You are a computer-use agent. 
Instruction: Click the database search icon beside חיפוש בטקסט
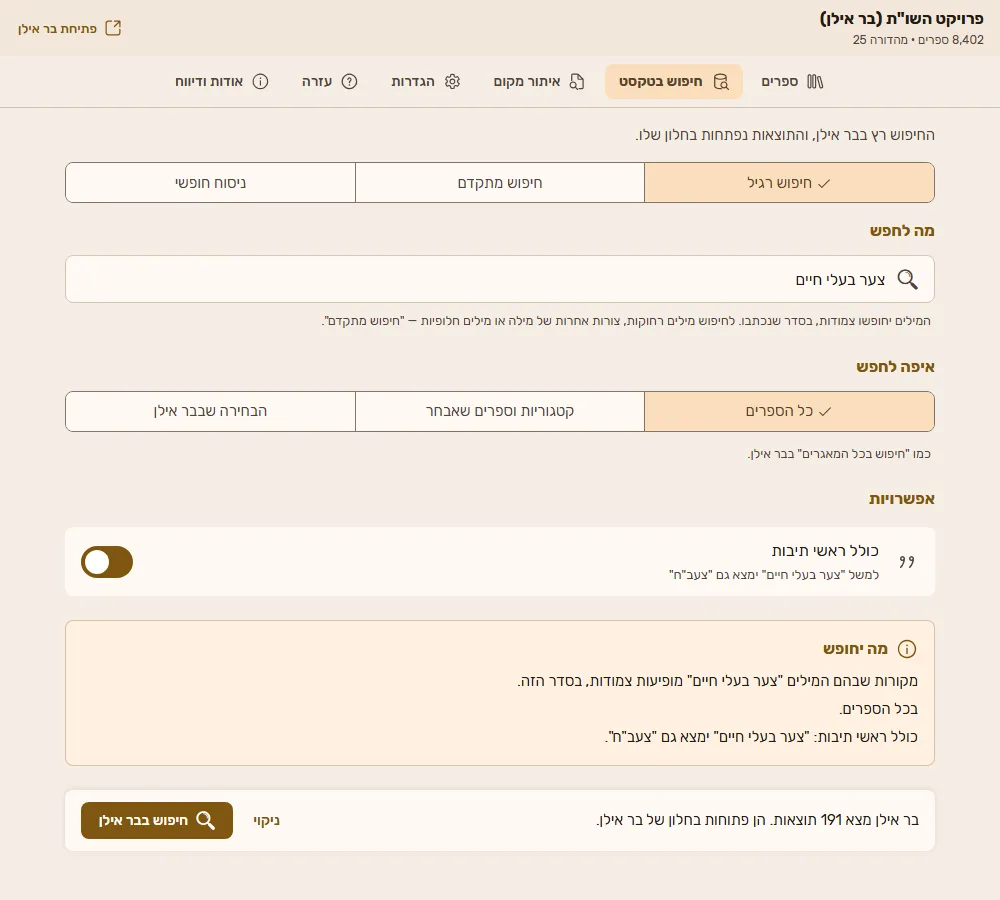(x=721, y=82)
